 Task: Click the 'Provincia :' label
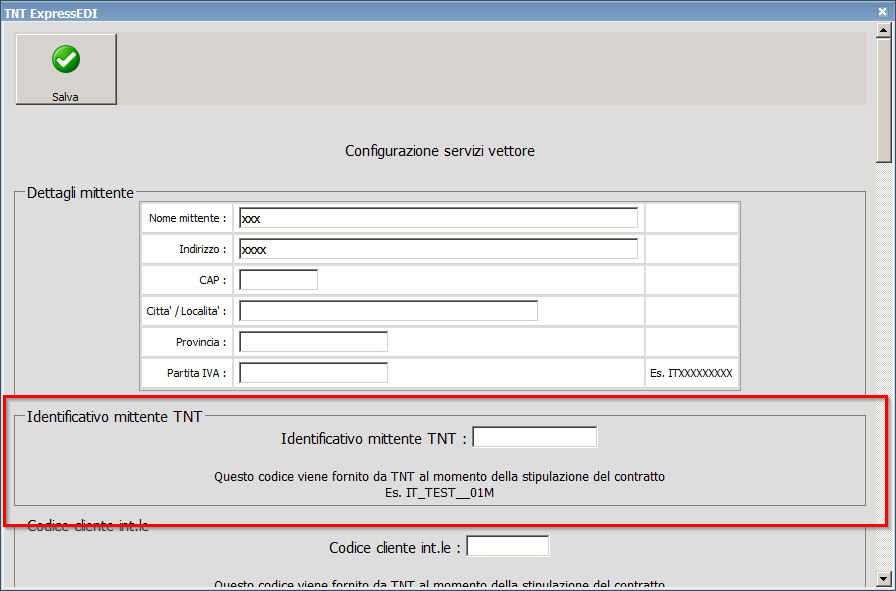click(x=201, y=342)
